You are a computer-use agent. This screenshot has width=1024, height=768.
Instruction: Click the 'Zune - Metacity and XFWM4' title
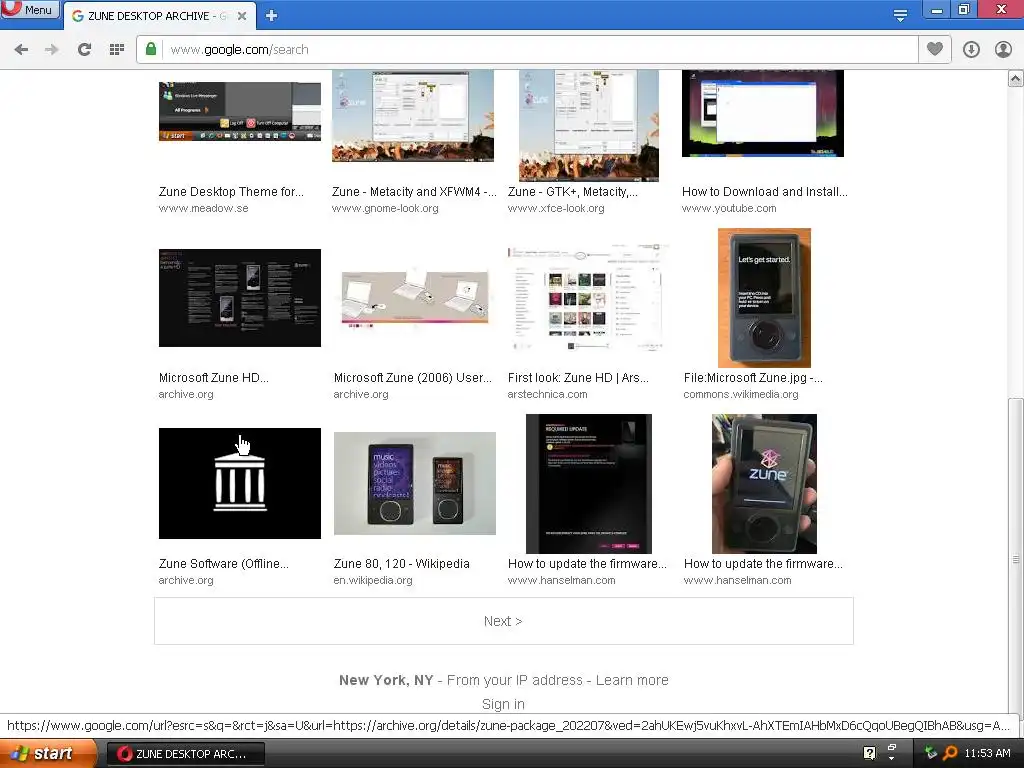click(413, 191)
